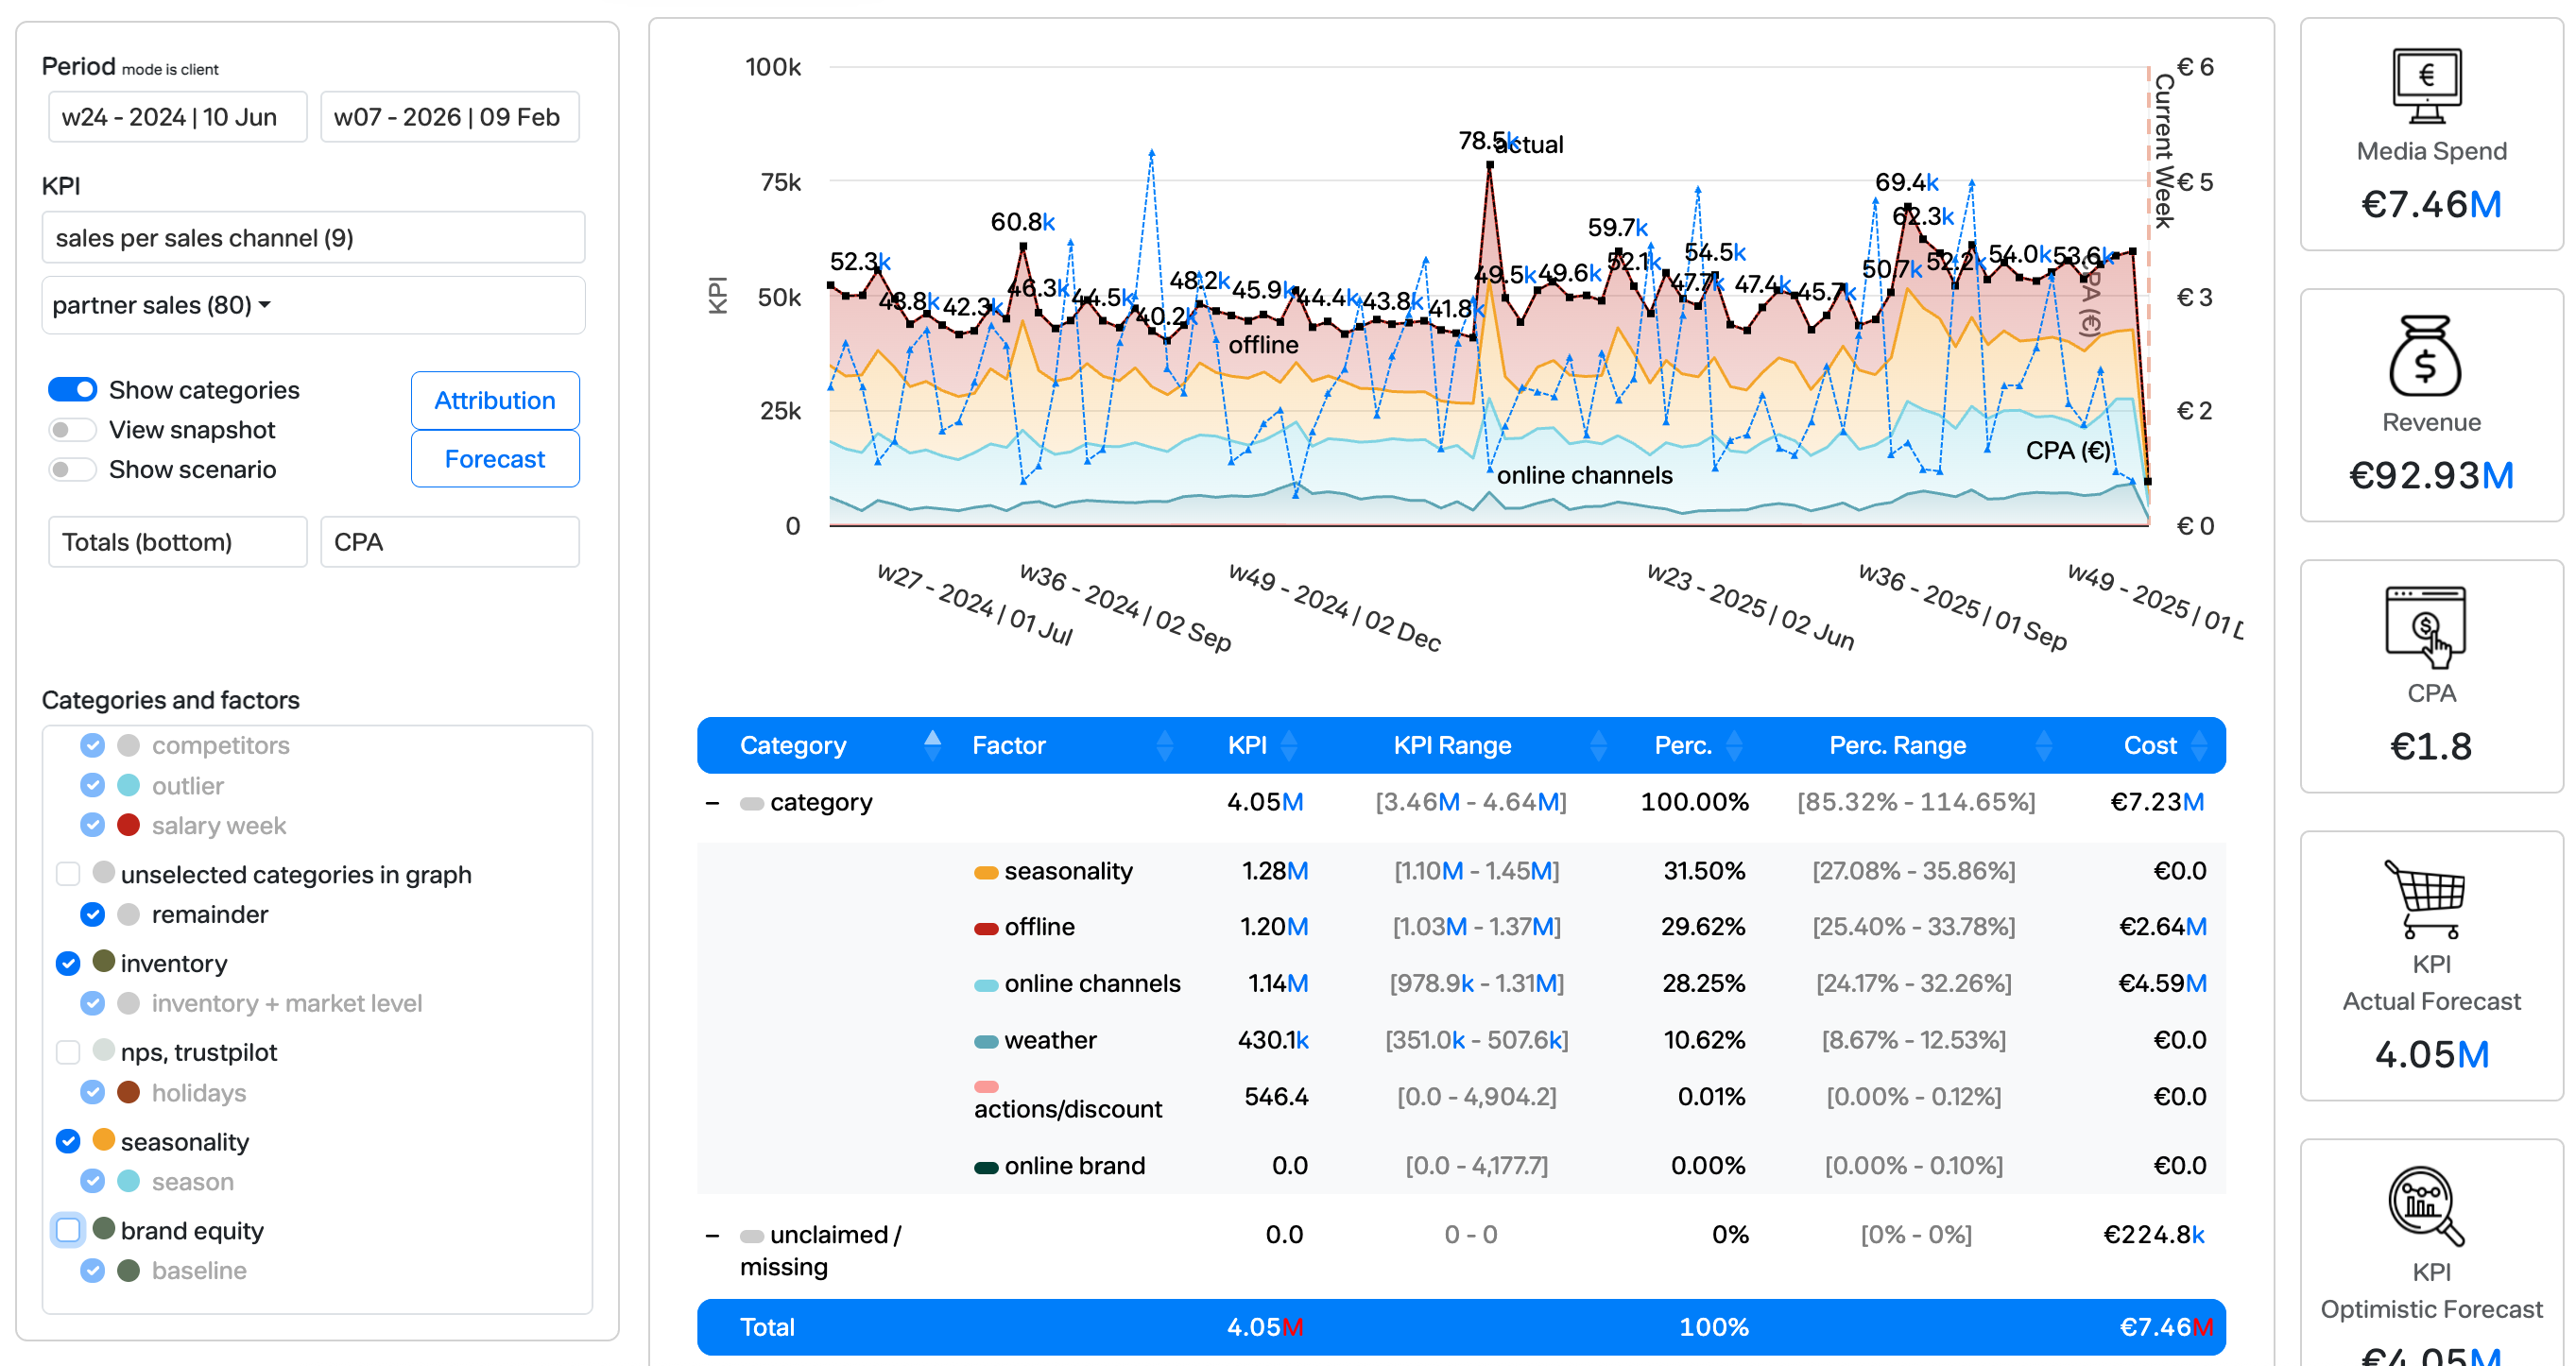
Task: Click the Media Spend monitor icon
Action: (2427, 86)
